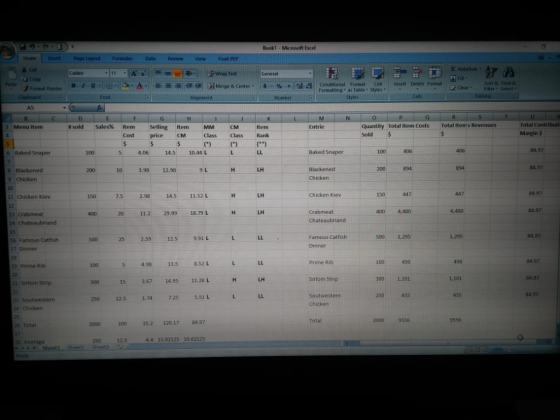Click the Paste clipboard icon

(11, 74)
